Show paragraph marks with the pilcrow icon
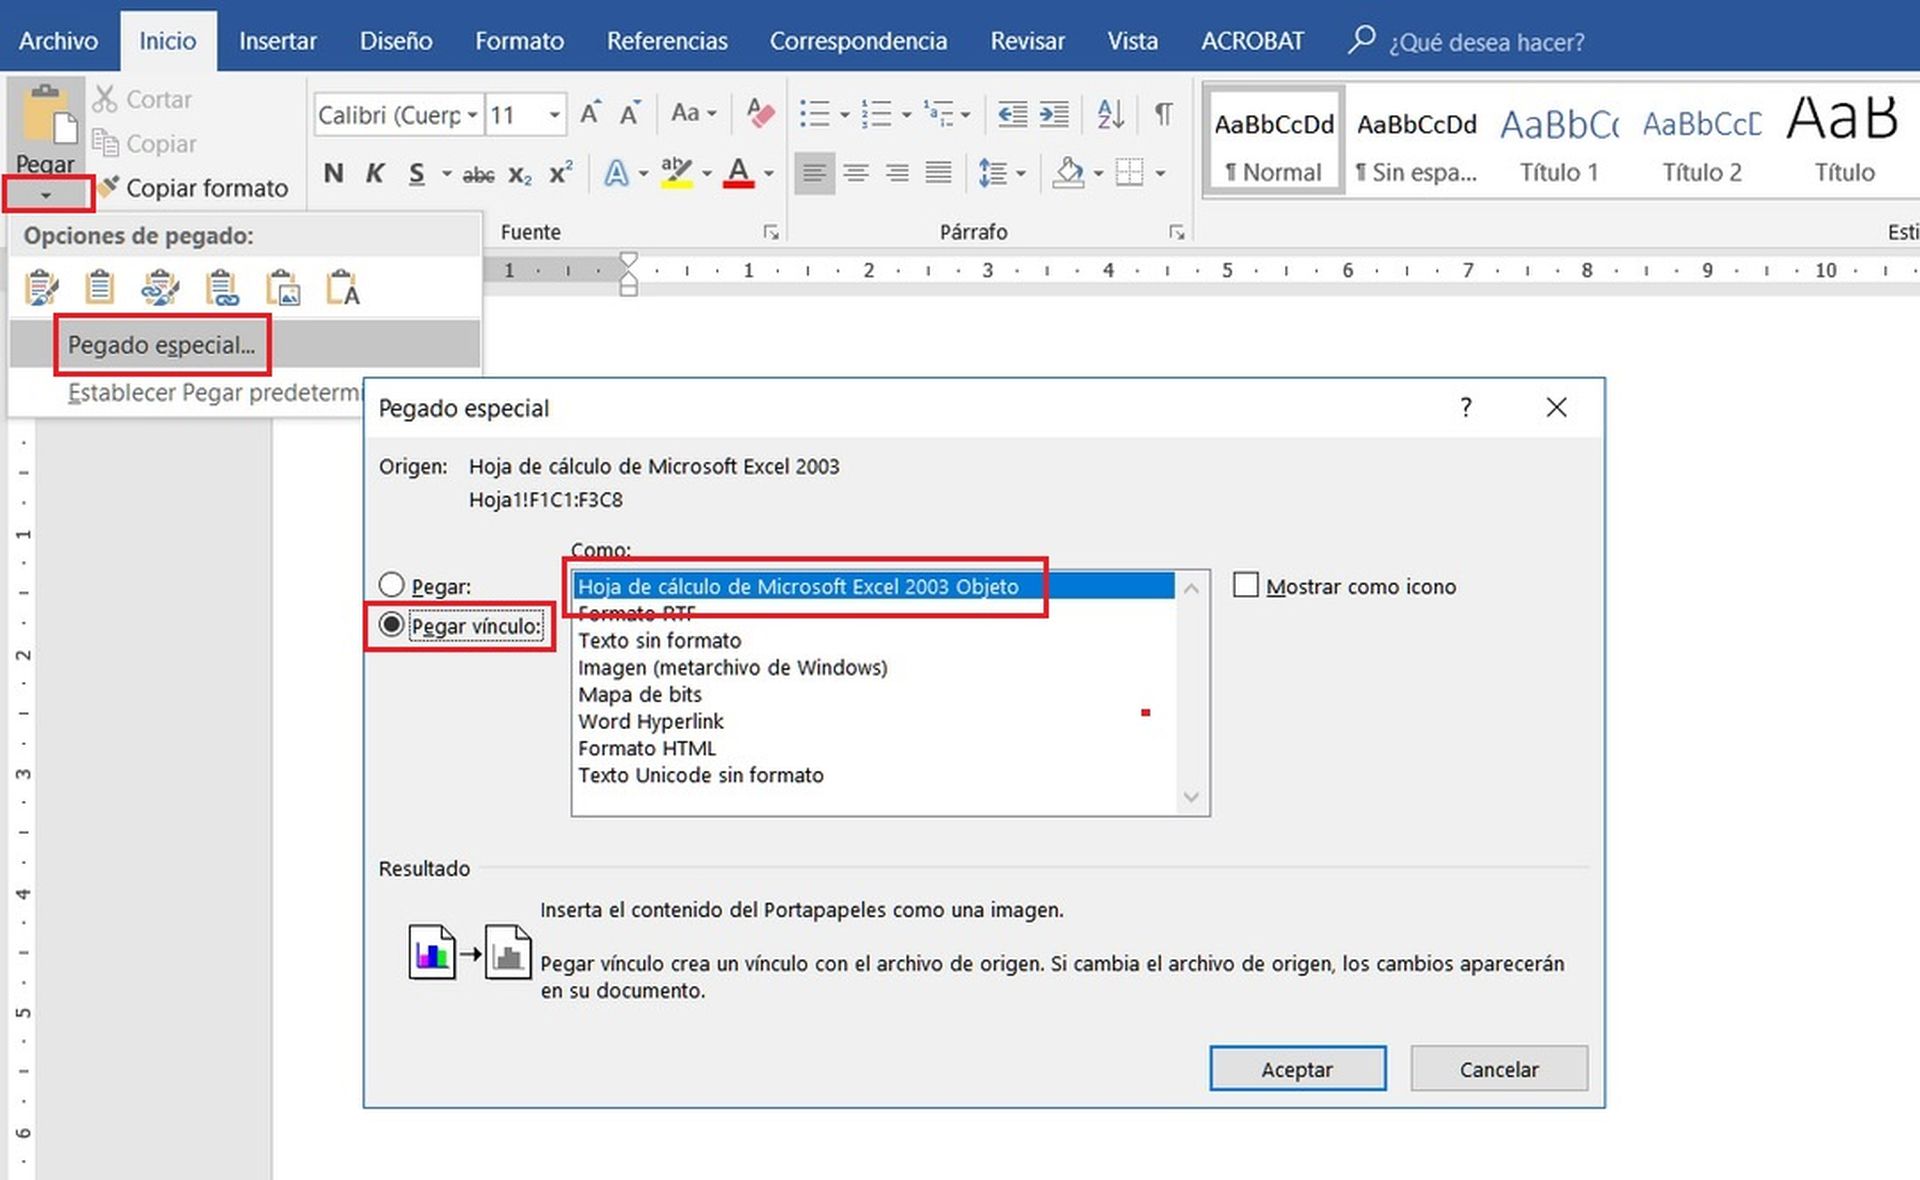 click(1163, 114)
